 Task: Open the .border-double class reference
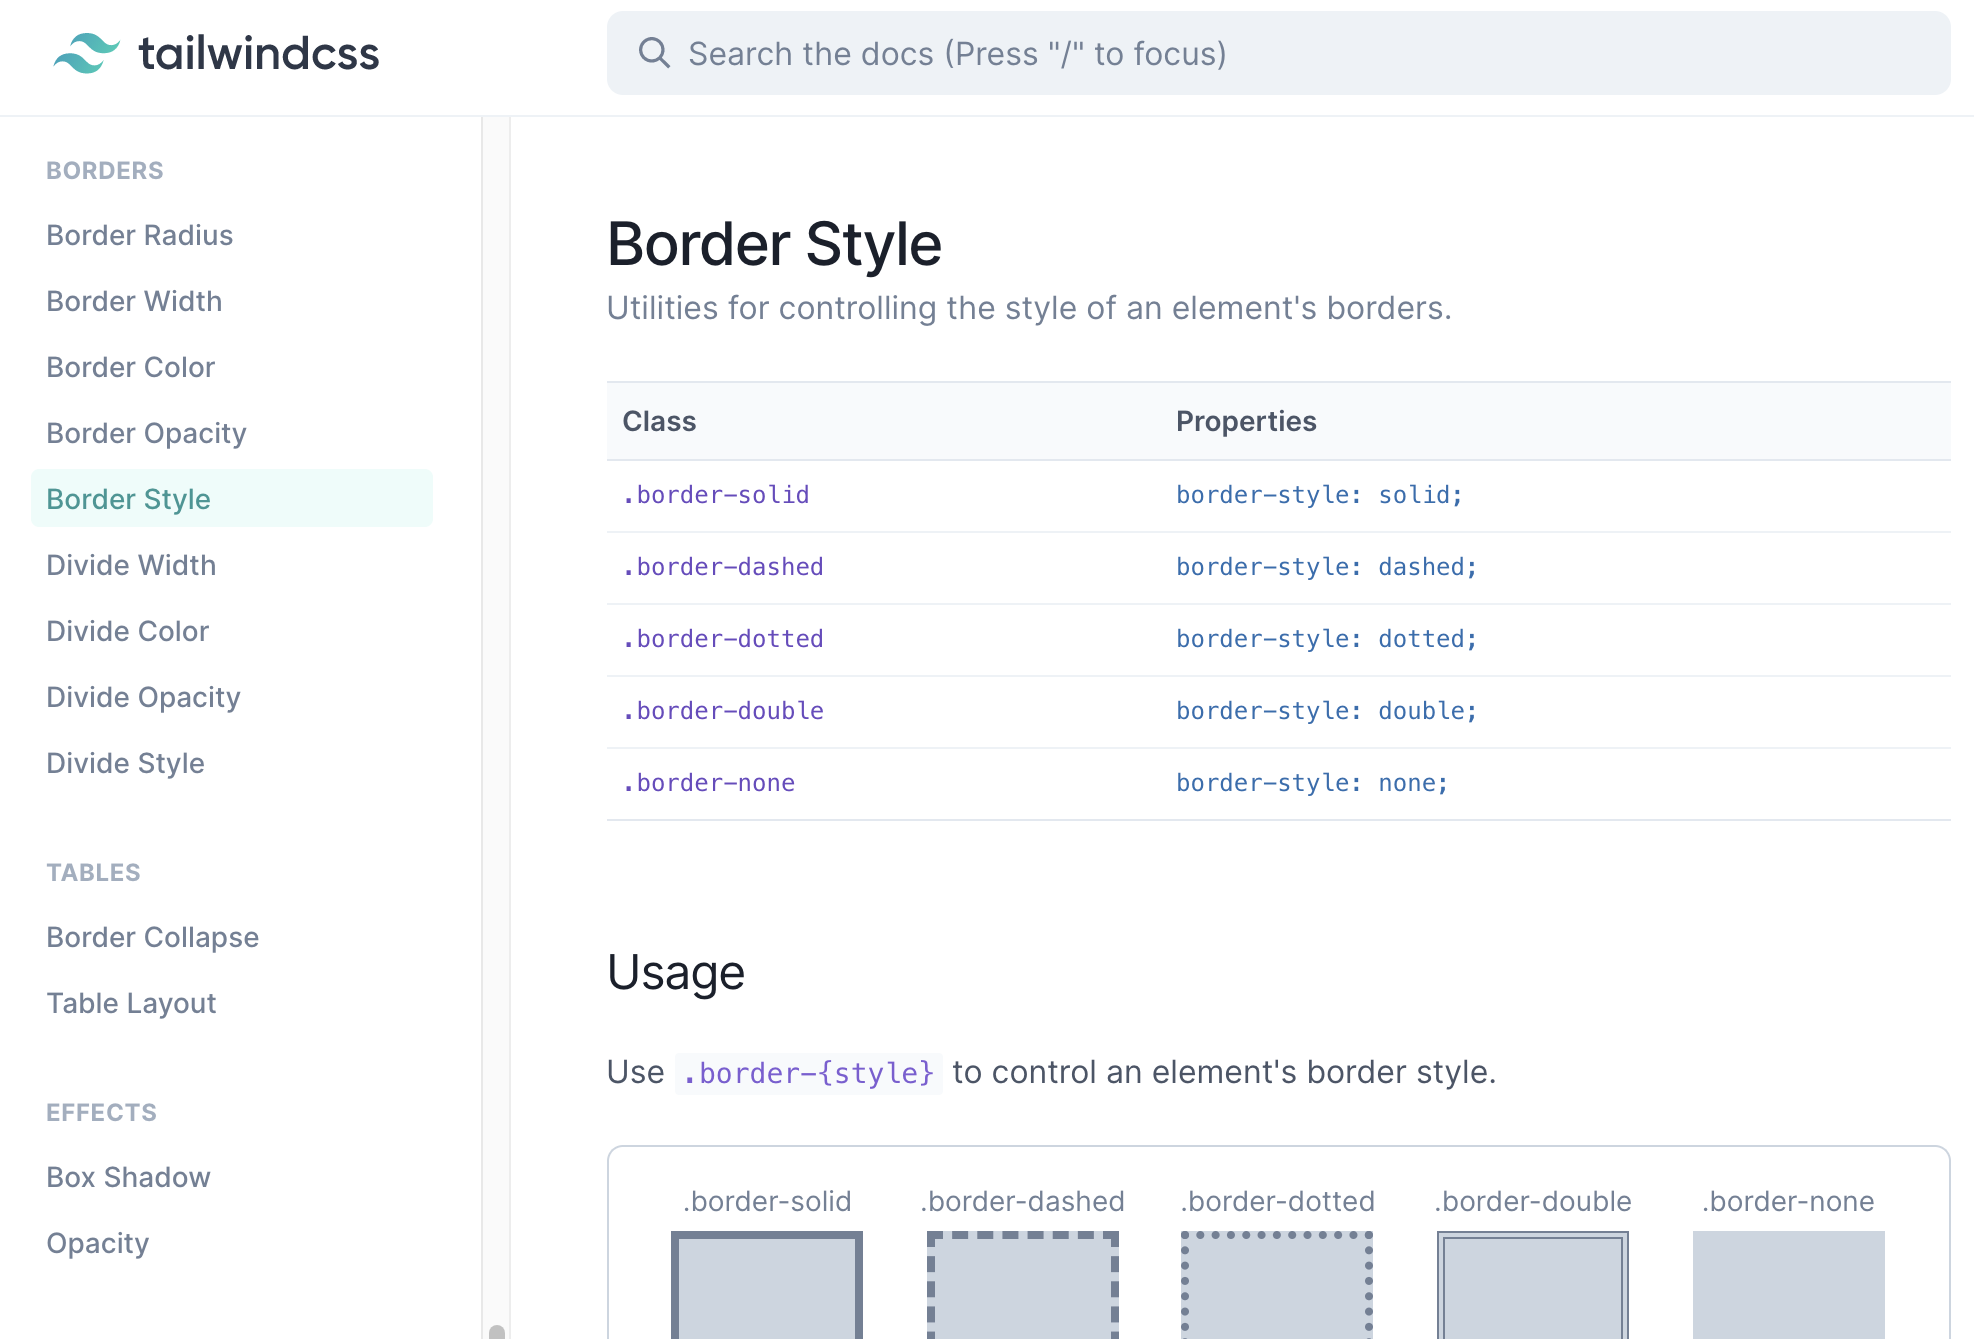(722, 711)
